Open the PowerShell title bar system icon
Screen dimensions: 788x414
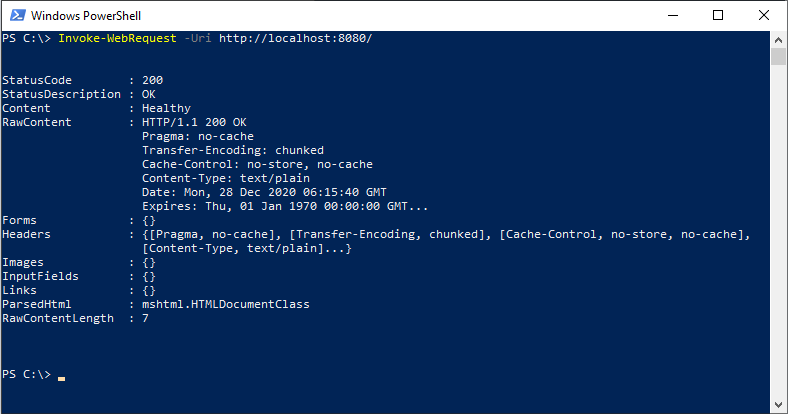18,16
